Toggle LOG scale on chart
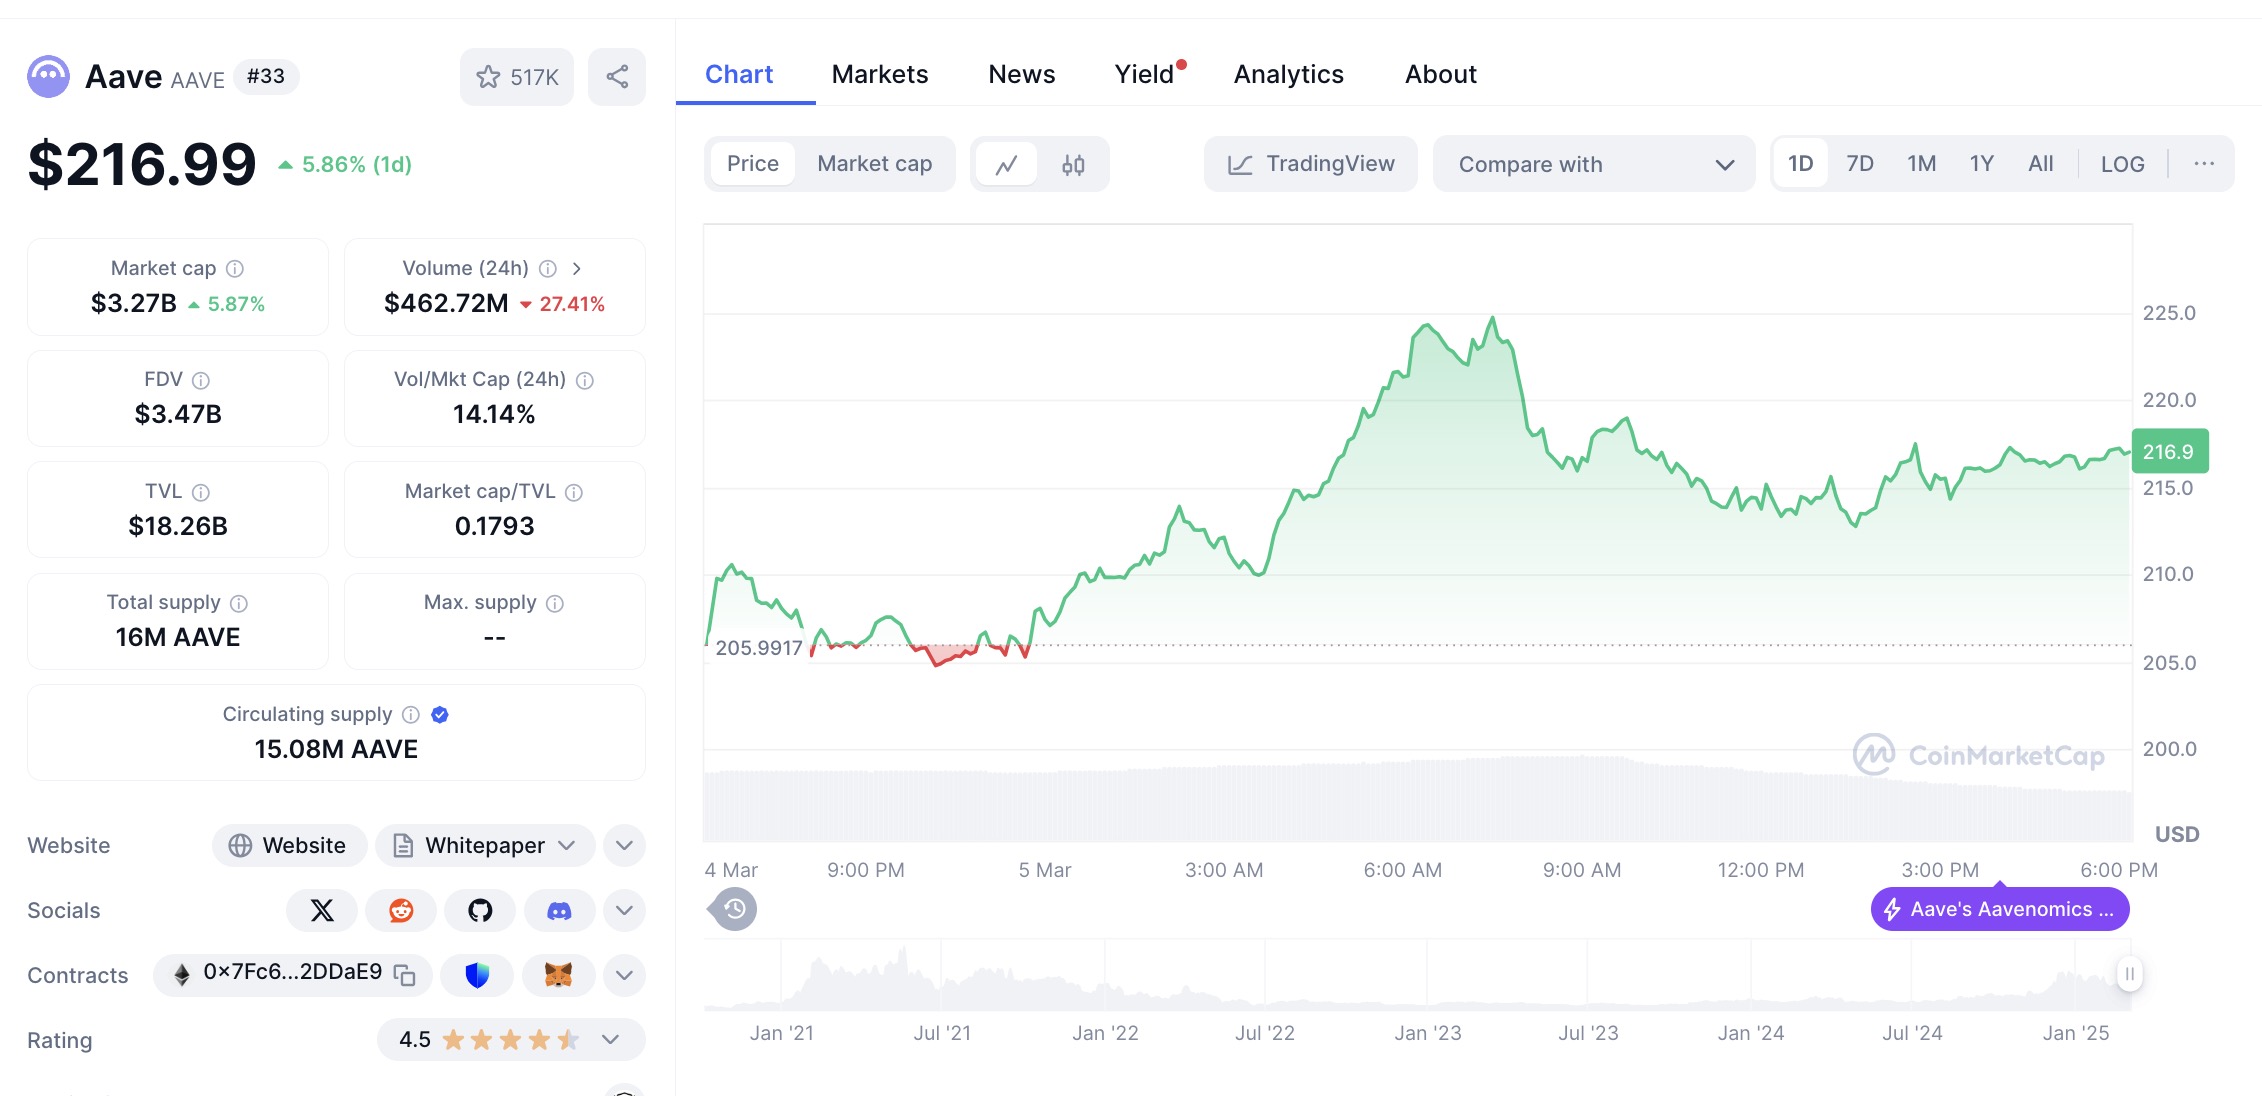This screenshot has height=1096, width=2262. click(2122, 164)
